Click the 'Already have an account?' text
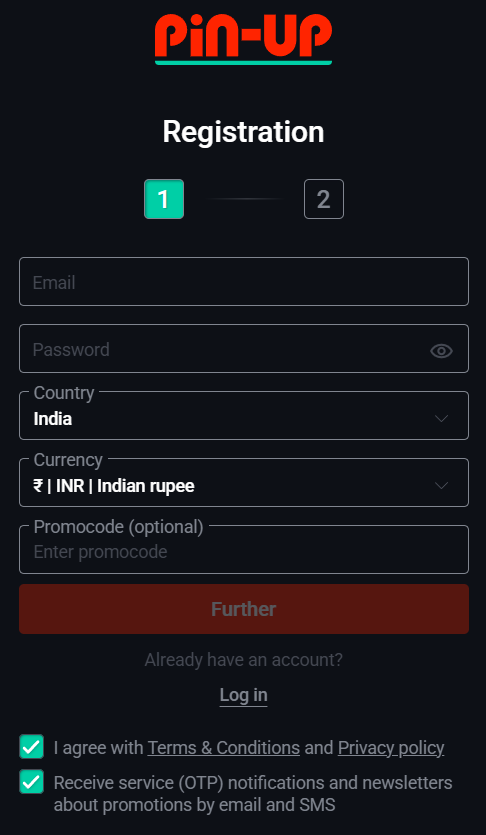 pyautogui.click(x=243, y=660)
